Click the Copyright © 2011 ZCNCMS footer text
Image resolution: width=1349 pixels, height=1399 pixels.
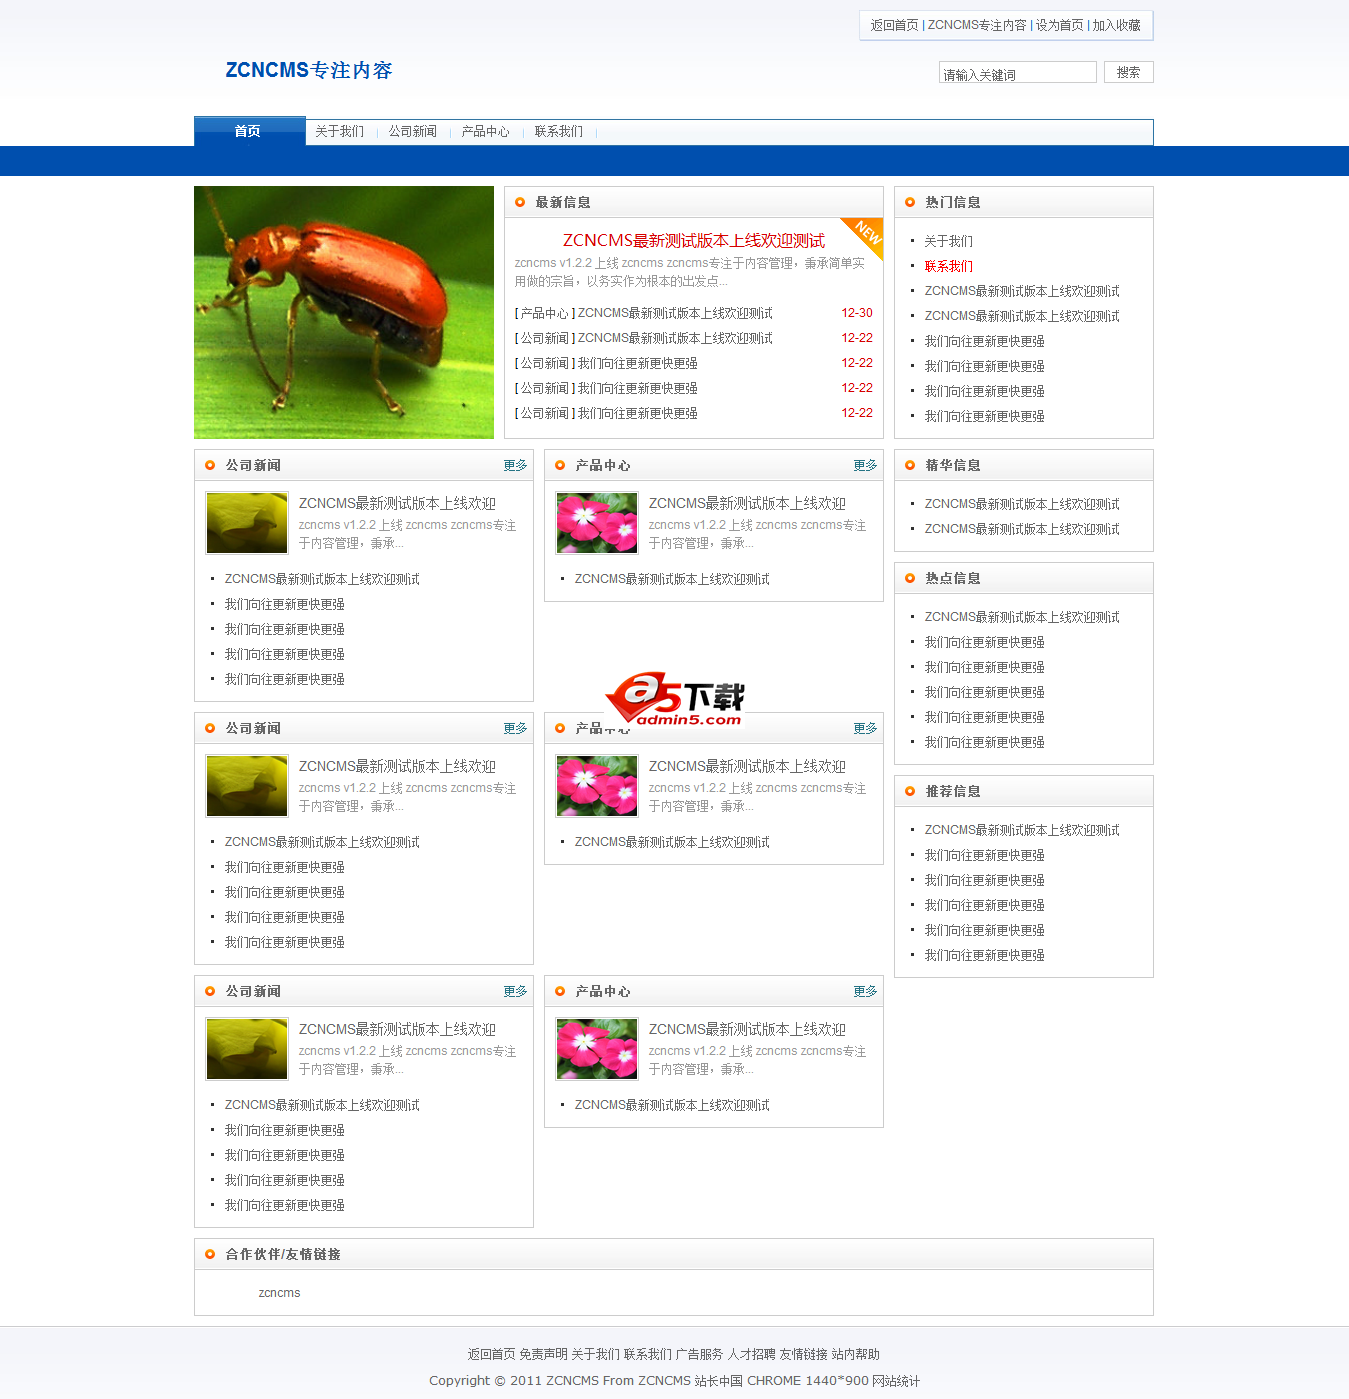point(514,1381)
